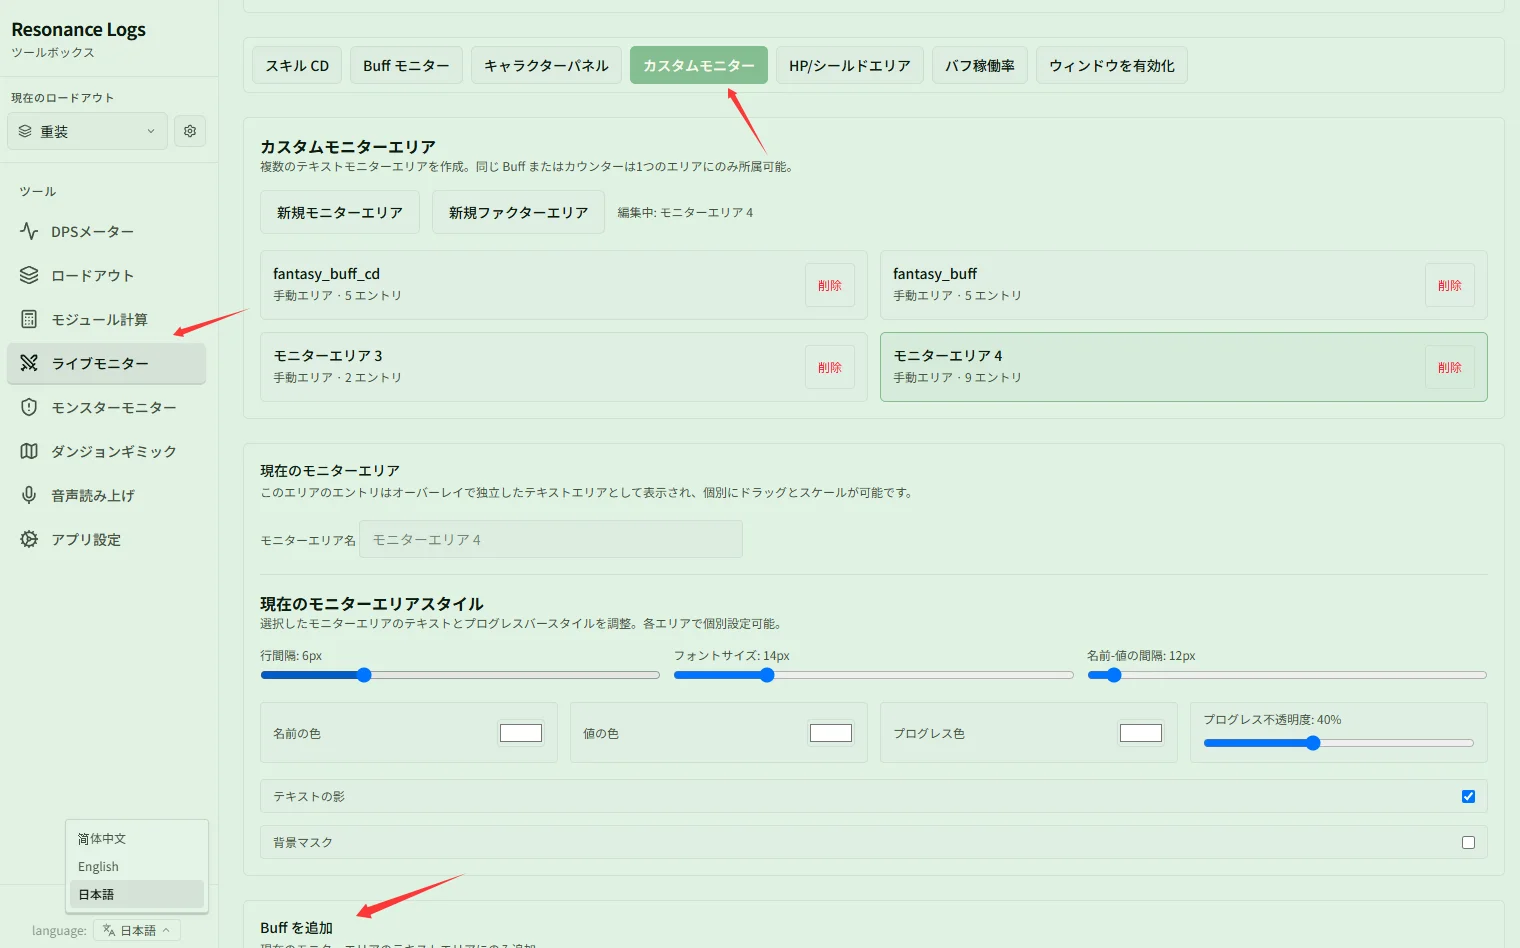Switch to the バフ稼働率 tab
Viewport: 1520px width, 948px height.
tap(980, 65)
